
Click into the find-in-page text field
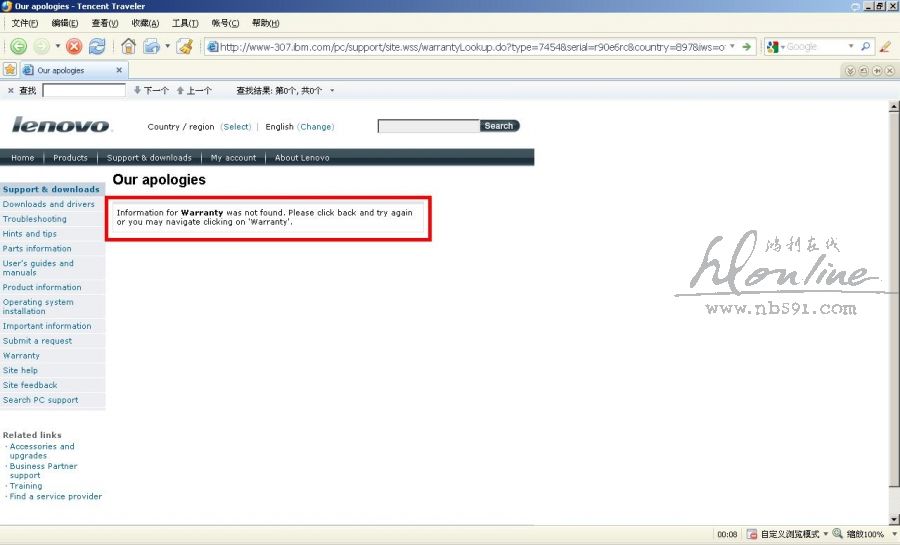click(x=84, y=91)
